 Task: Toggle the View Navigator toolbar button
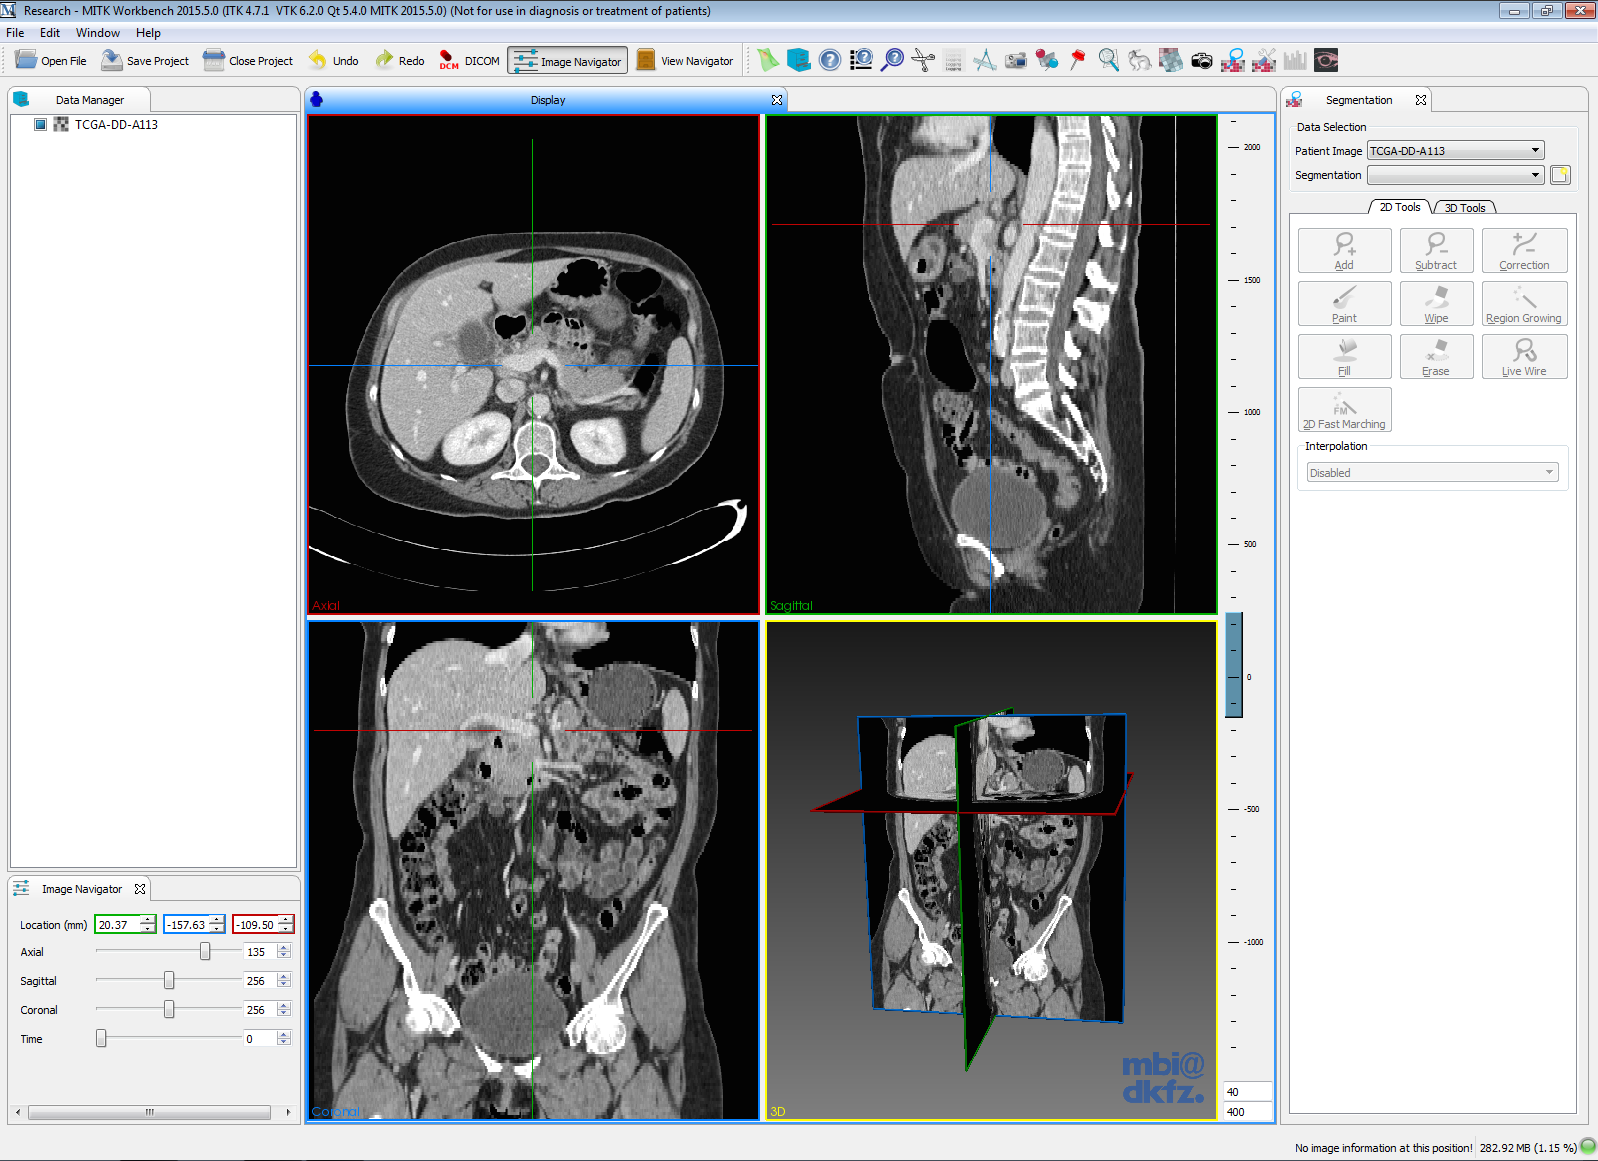(686, 60)
